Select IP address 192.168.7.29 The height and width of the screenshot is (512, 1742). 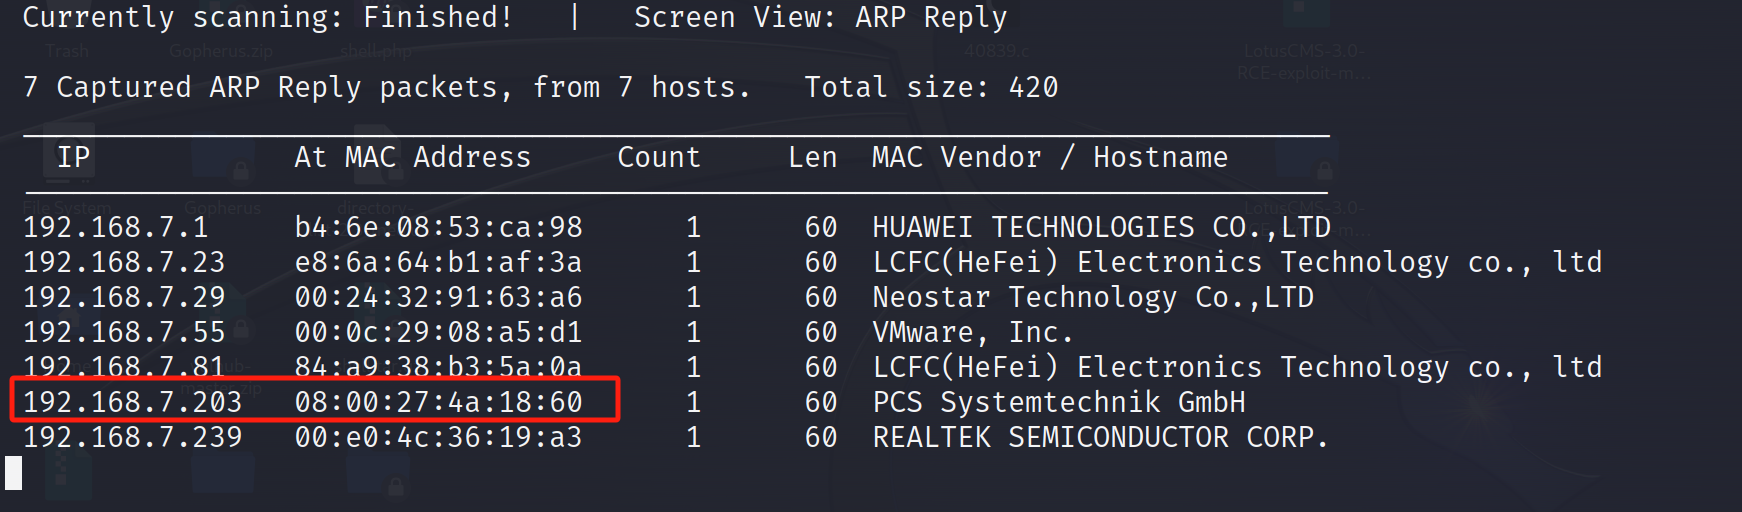pos(124,297)
